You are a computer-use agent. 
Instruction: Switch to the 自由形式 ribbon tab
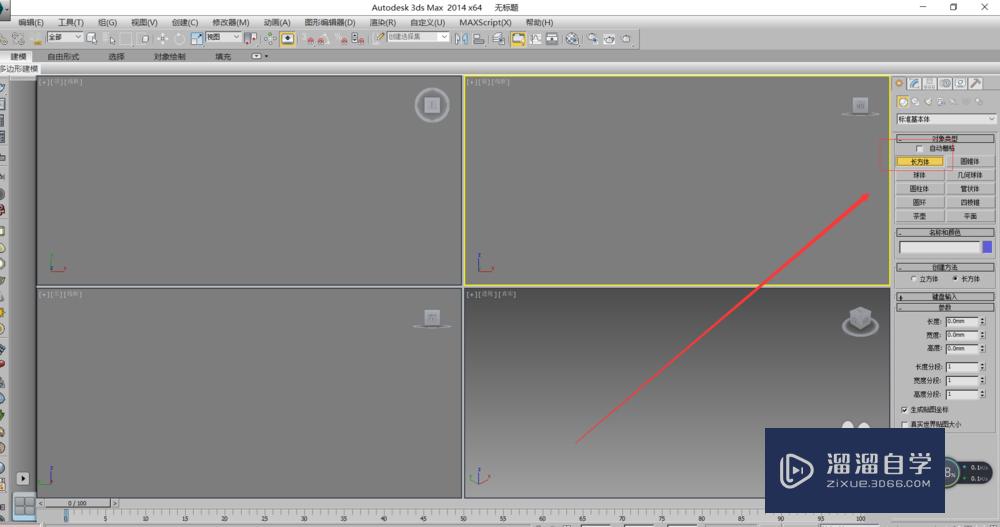63,57
